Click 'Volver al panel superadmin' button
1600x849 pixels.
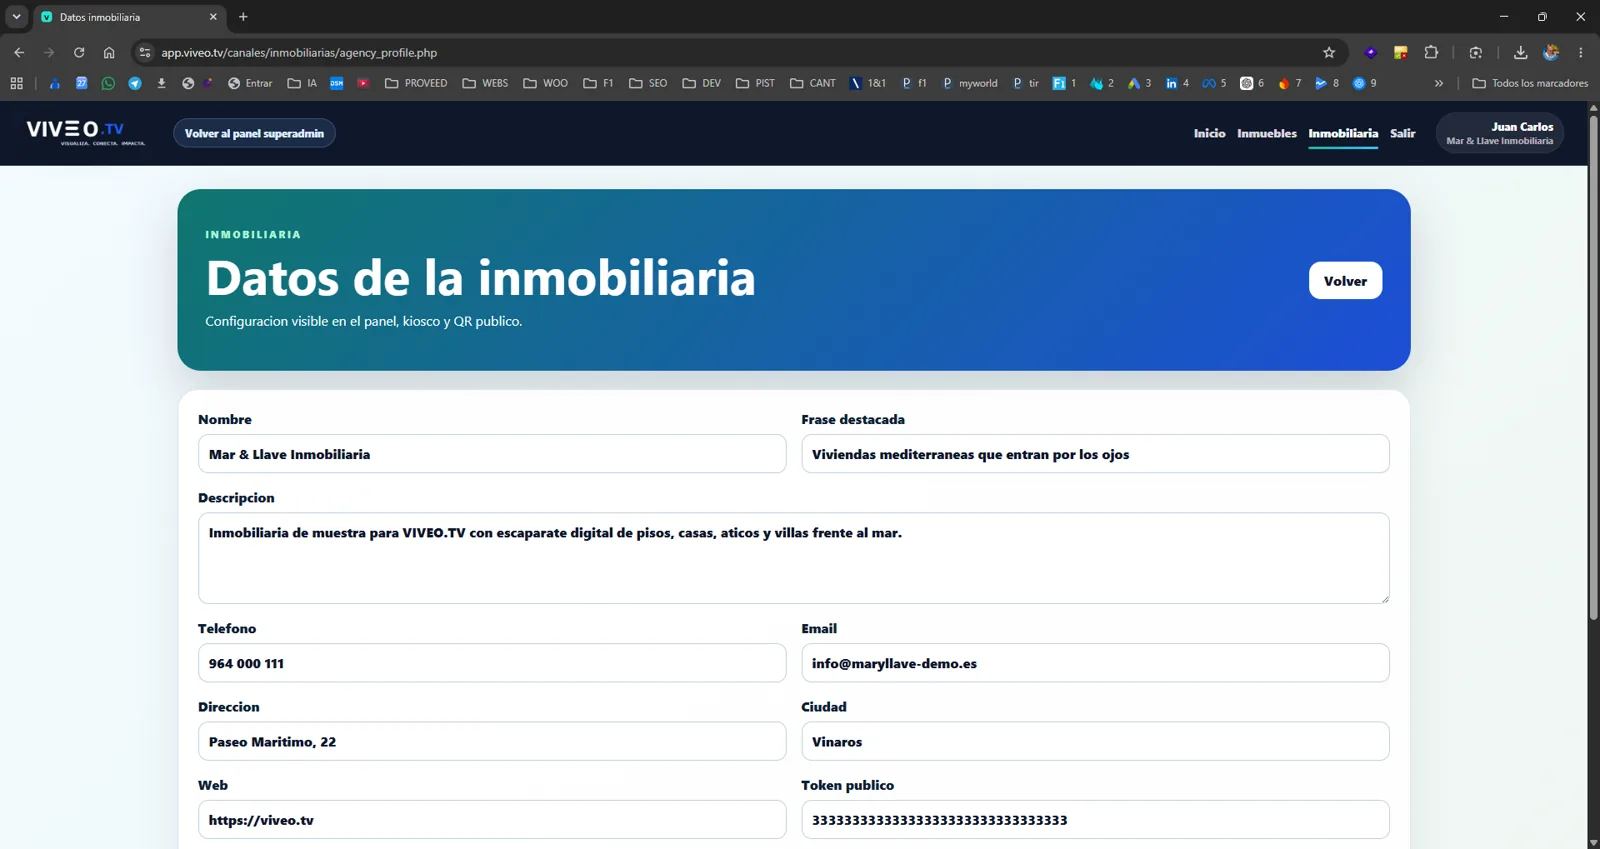click(254, 133)
